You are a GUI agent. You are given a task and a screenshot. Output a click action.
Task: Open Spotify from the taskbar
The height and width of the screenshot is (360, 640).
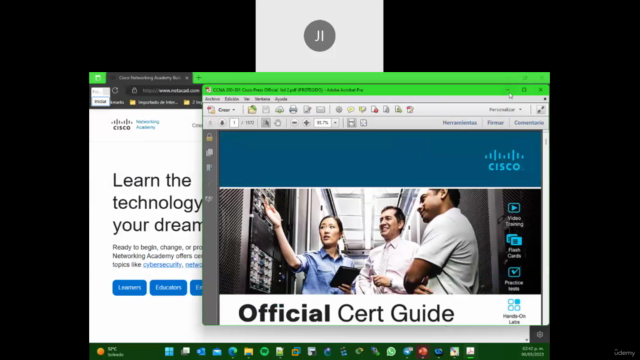[264, 351]
